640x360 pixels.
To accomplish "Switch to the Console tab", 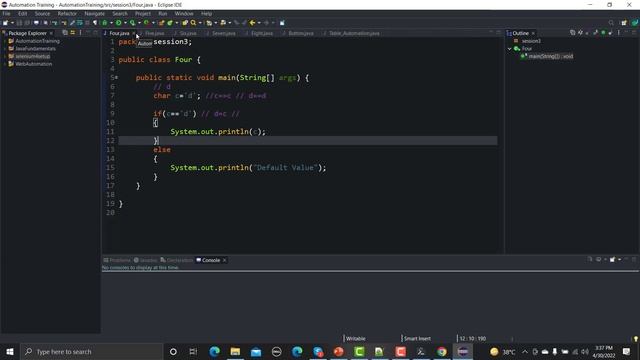I will pyautogui.click(x=211, y=260).
